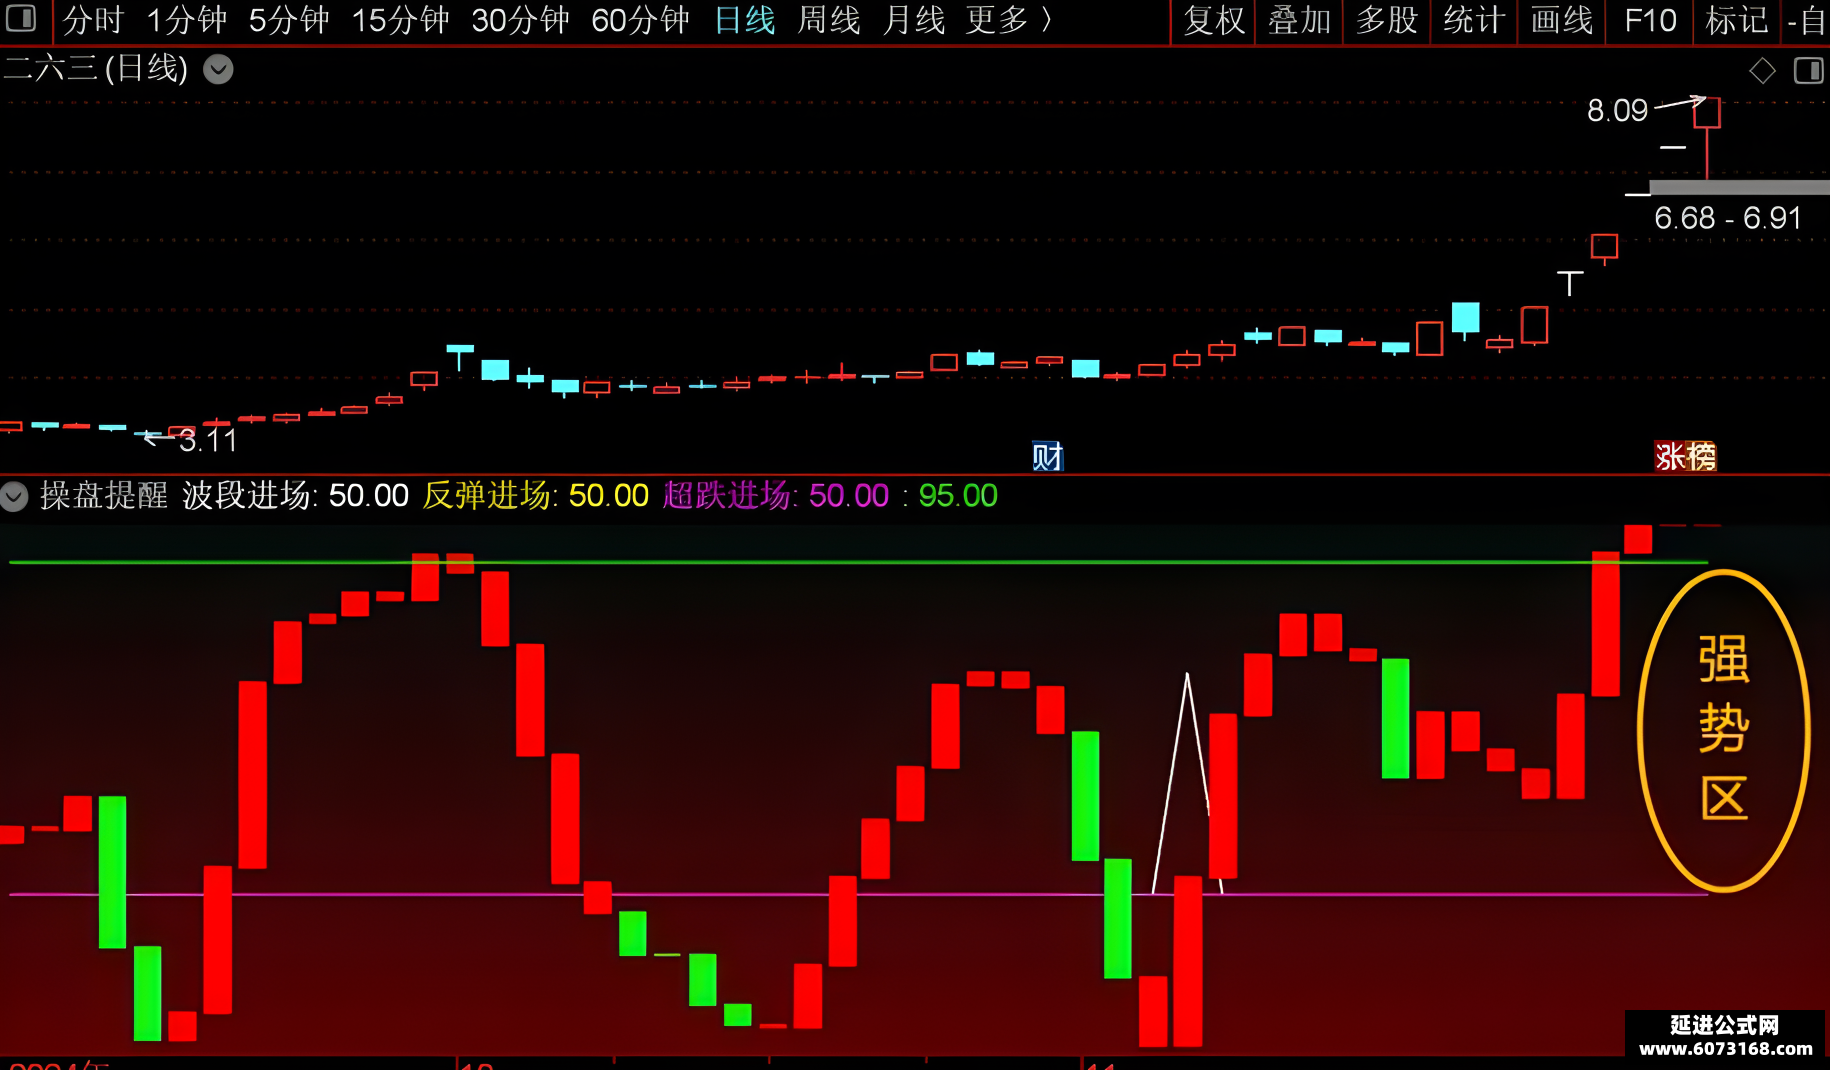Click the 复权 button
1830x1070 pixels.
(x=1214, y=19)
